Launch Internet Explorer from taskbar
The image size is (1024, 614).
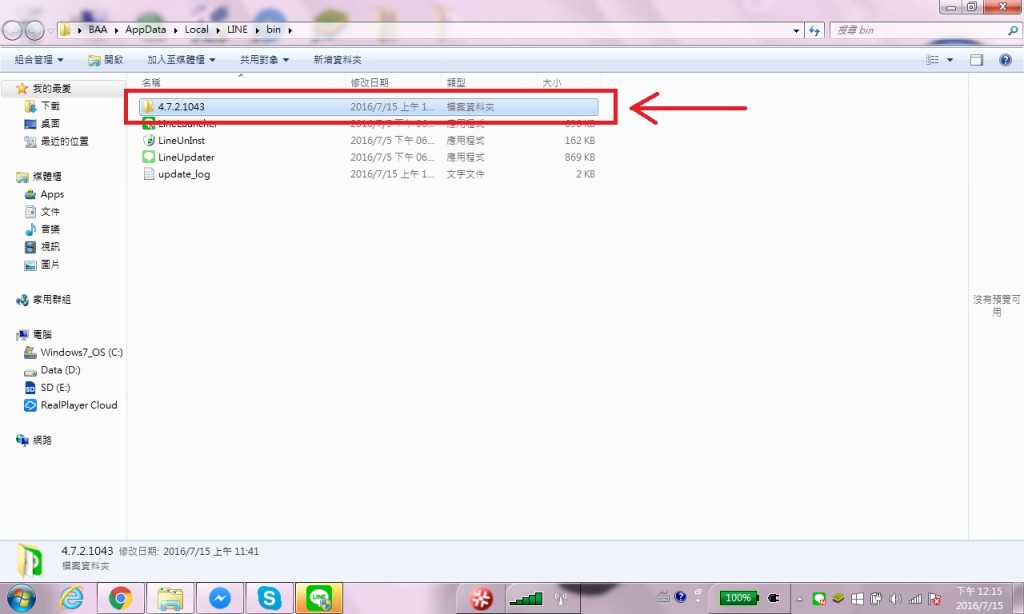click(x=71, y=598)
